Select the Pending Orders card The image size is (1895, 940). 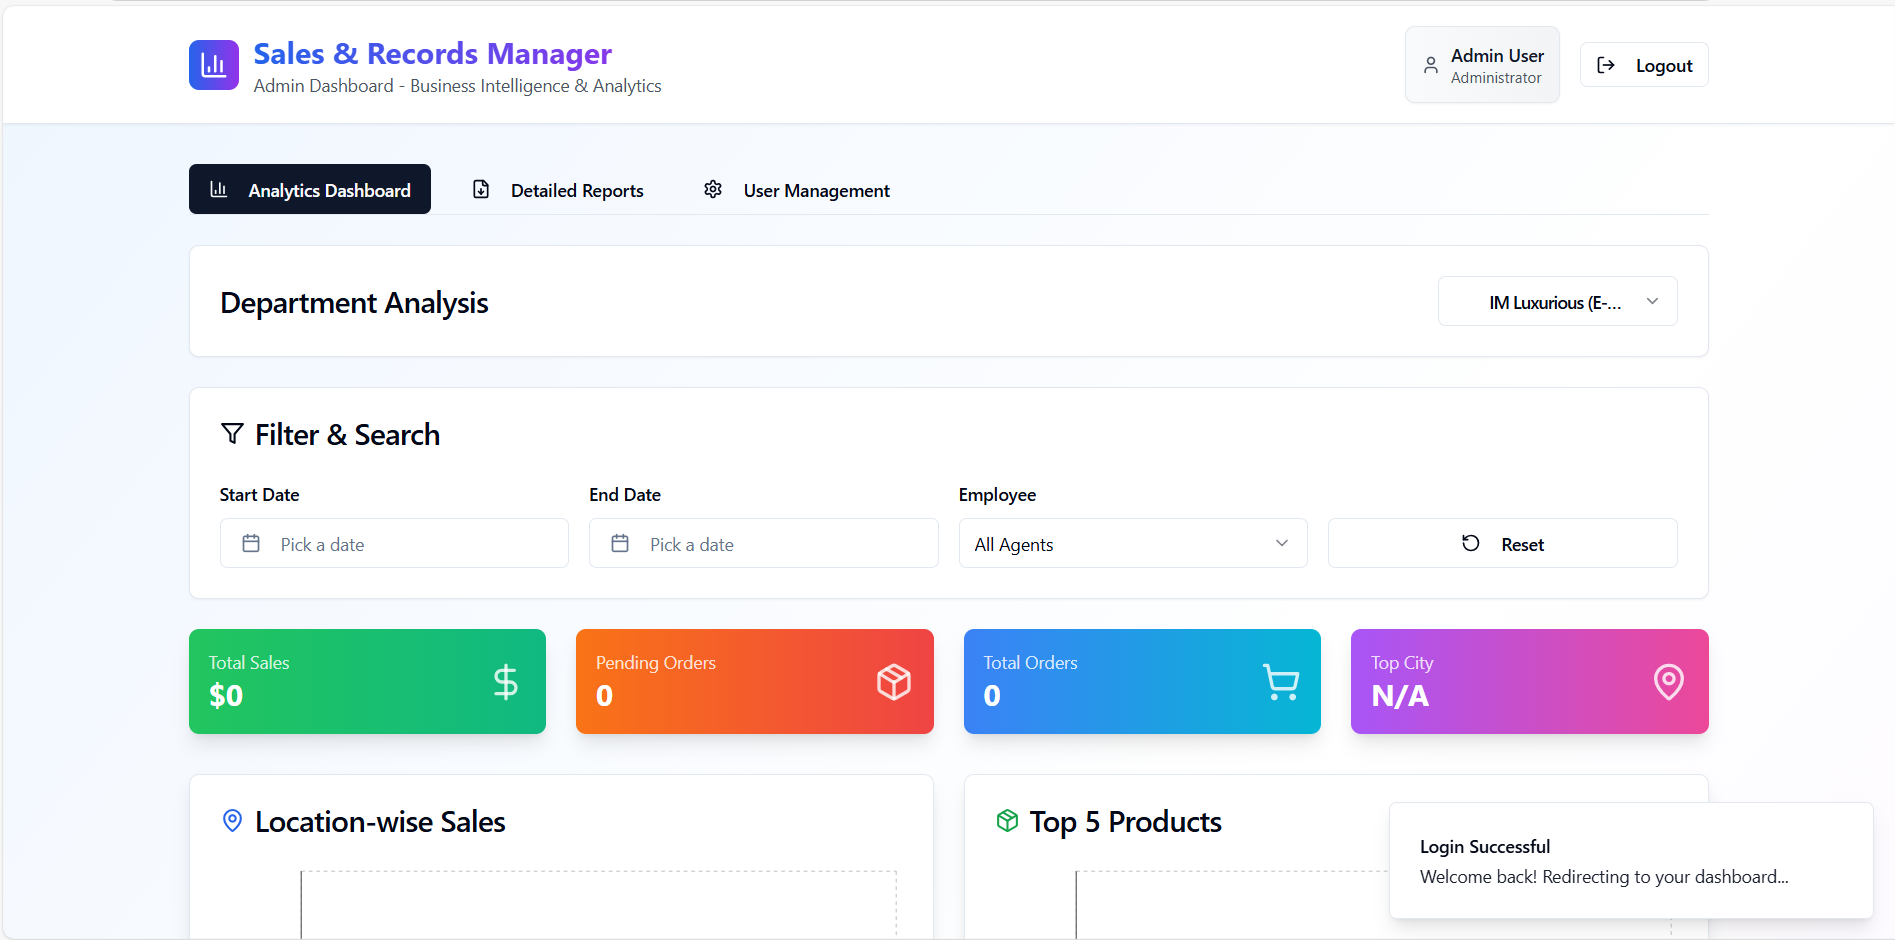click(755, 681)
